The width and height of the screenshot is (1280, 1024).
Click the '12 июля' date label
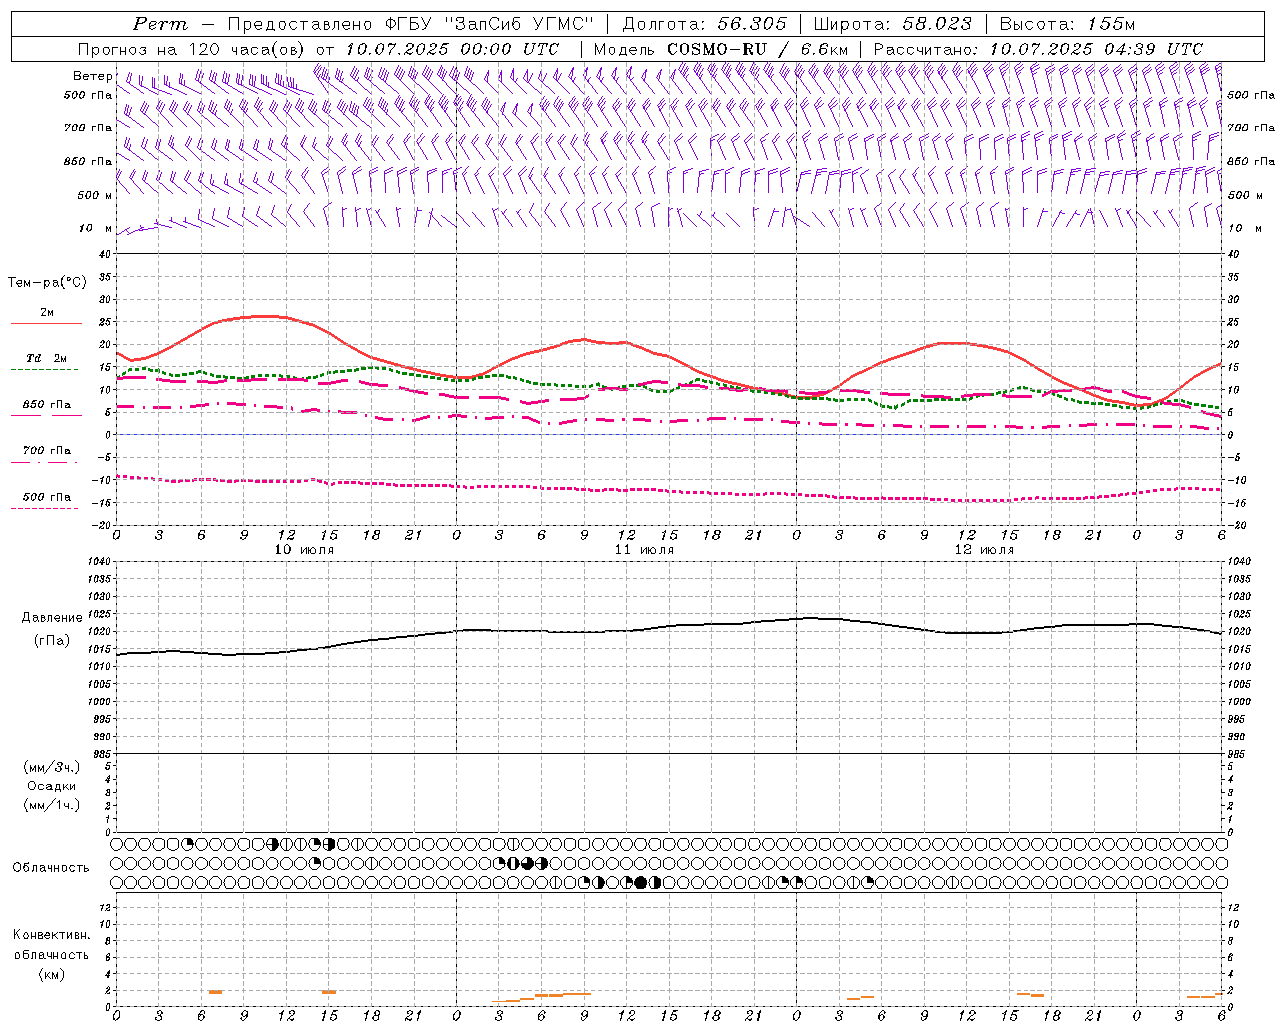(x=984, y=550)
